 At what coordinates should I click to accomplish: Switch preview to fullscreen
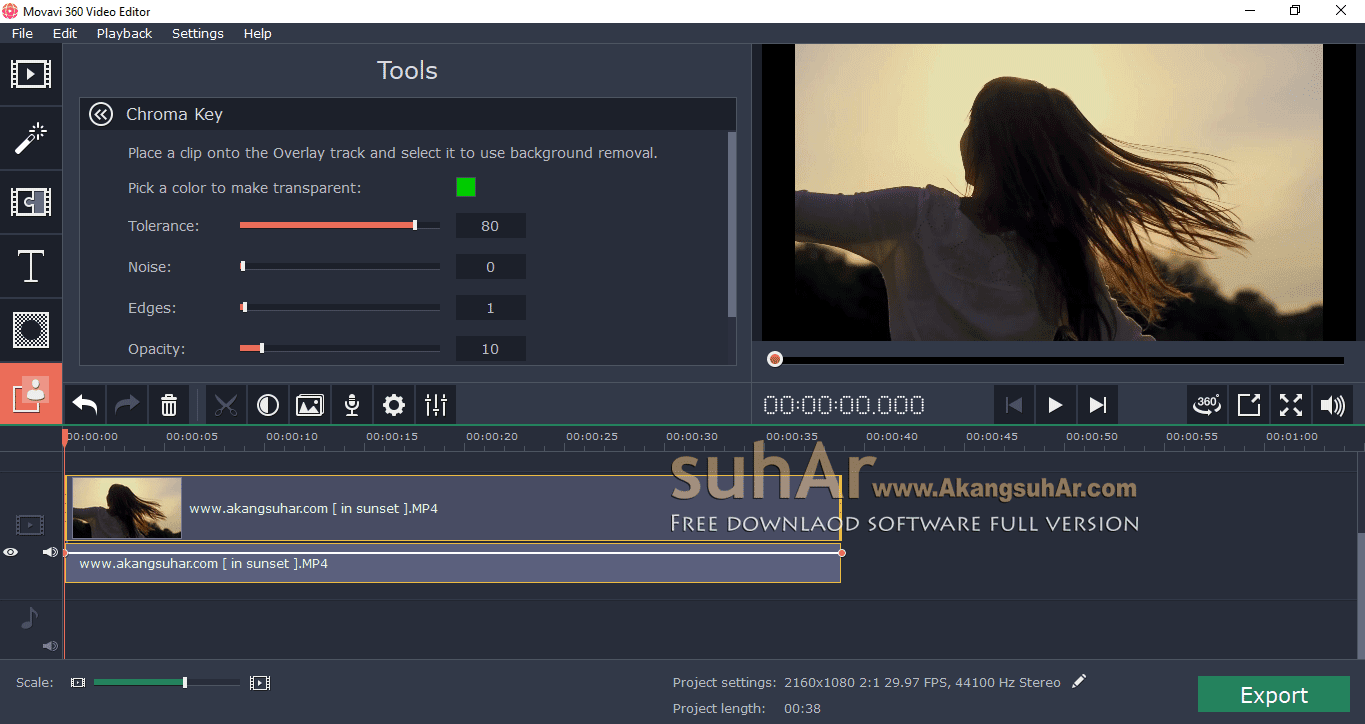point(1291,405)
